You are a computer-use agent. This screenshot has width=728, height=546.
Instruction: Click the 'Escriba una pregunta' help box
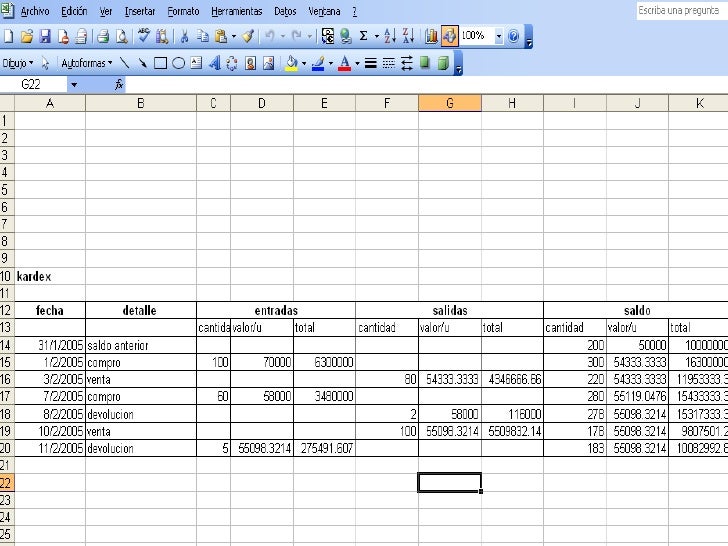[682, 10]
